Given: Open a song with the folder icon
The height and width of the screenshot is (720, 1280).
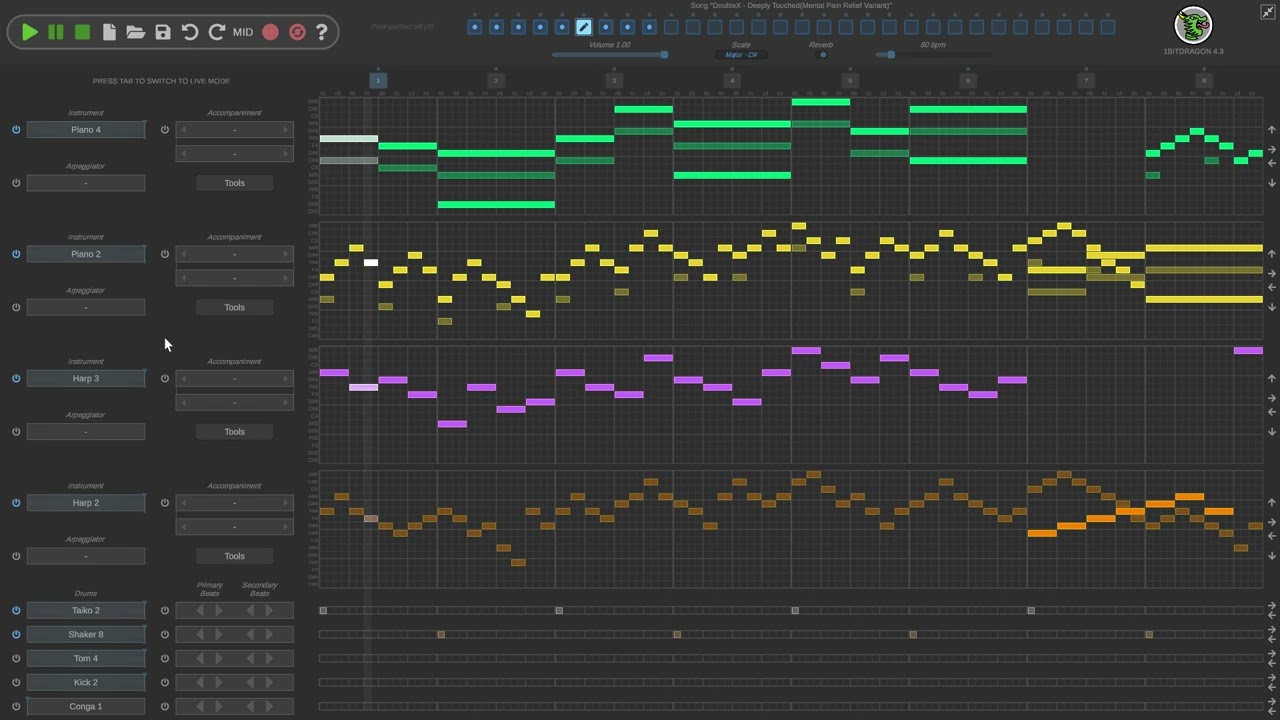Looking at the screenshot, I should (135, 32).
